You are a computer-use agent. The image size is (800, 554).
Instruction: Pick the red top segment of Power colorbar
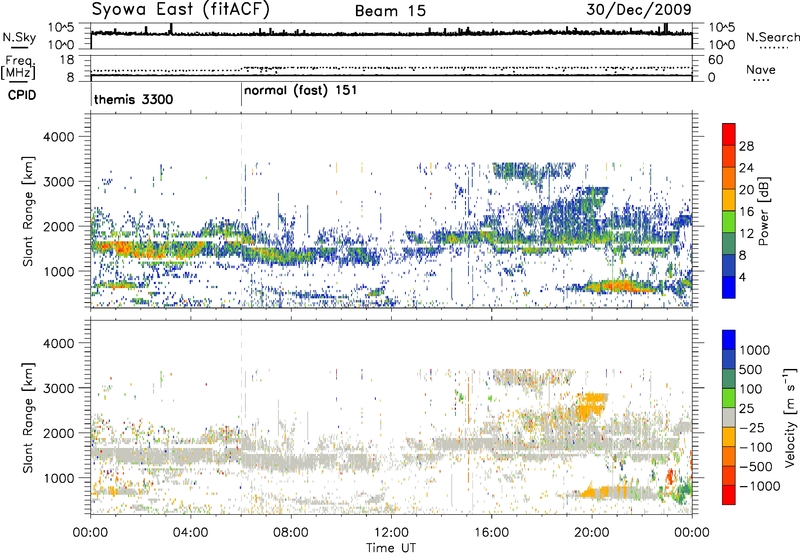click(729, 134)
